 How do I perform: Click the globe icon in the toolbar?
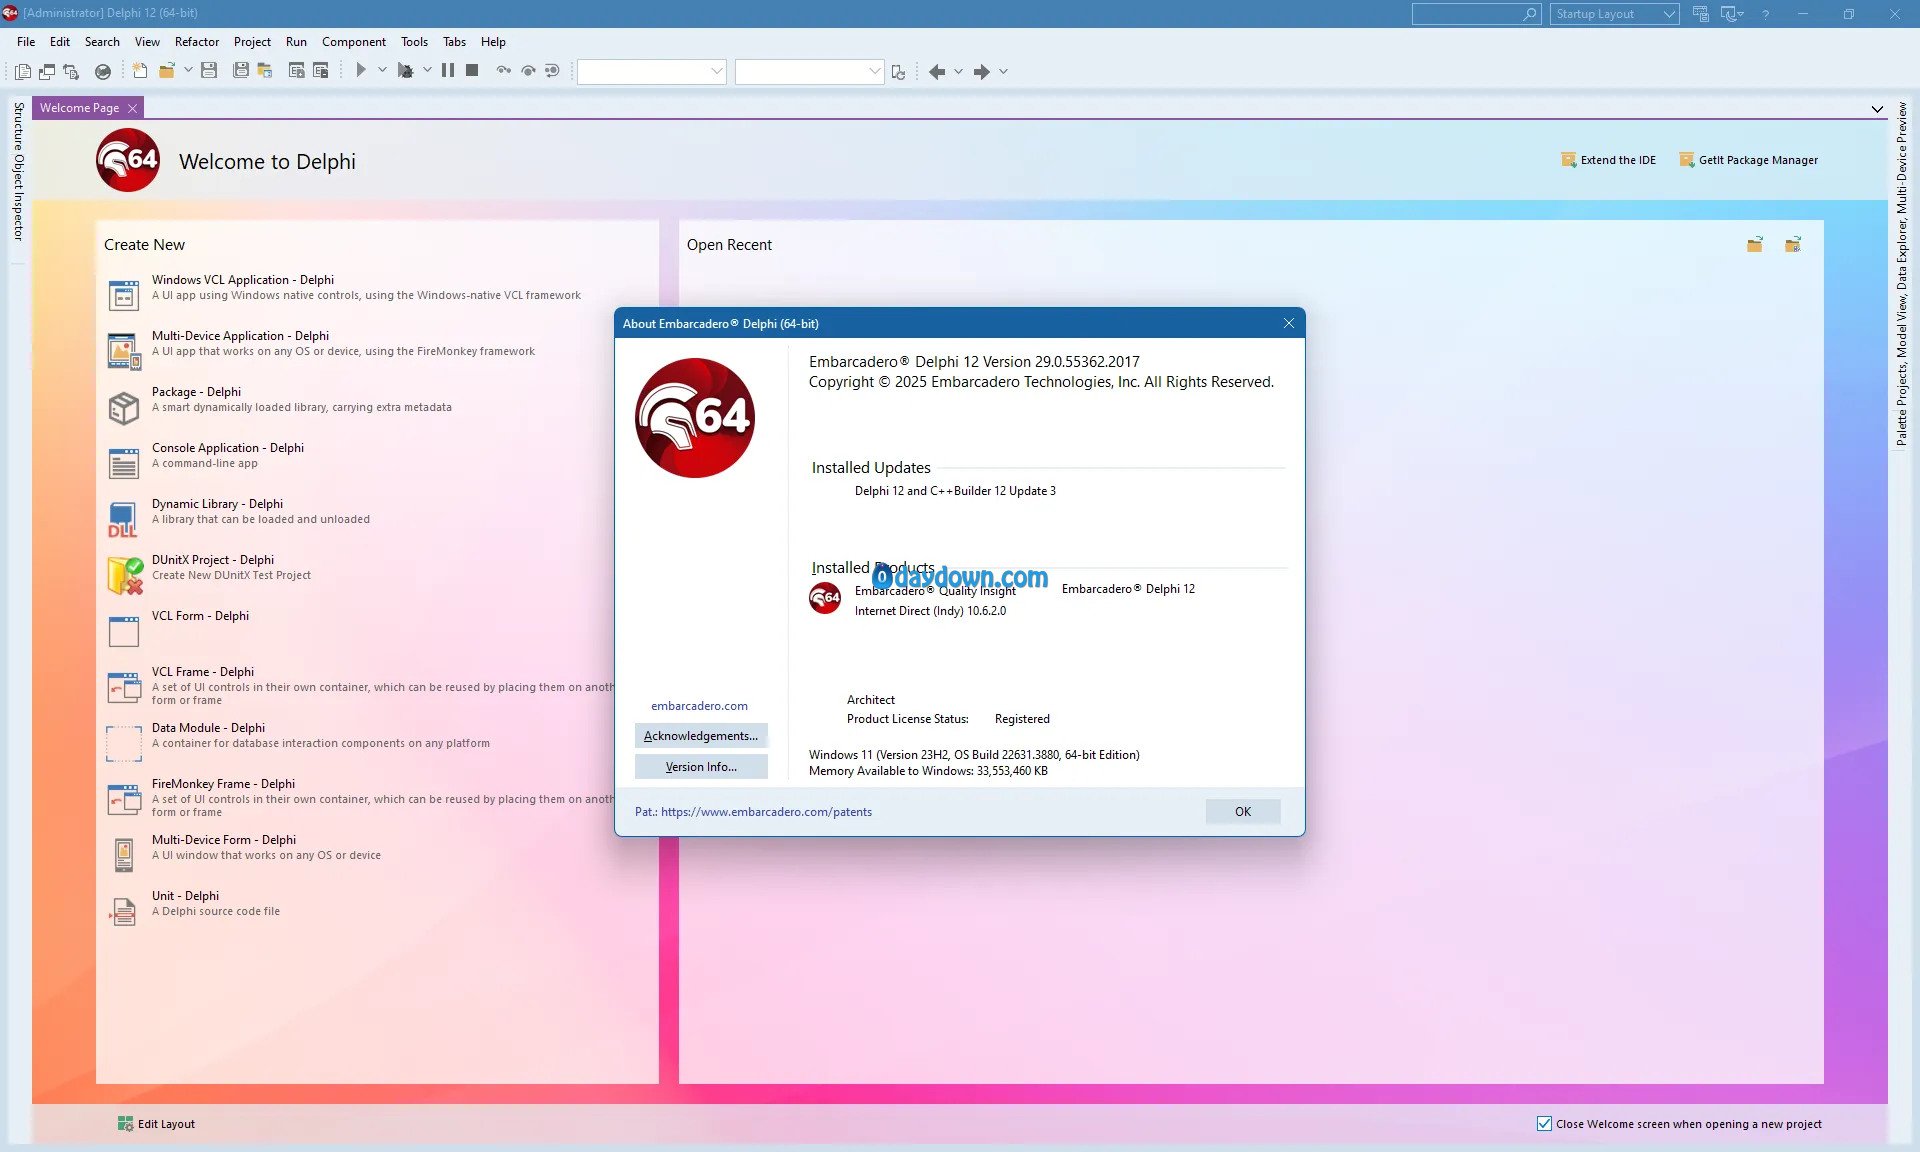click(102, 71)
